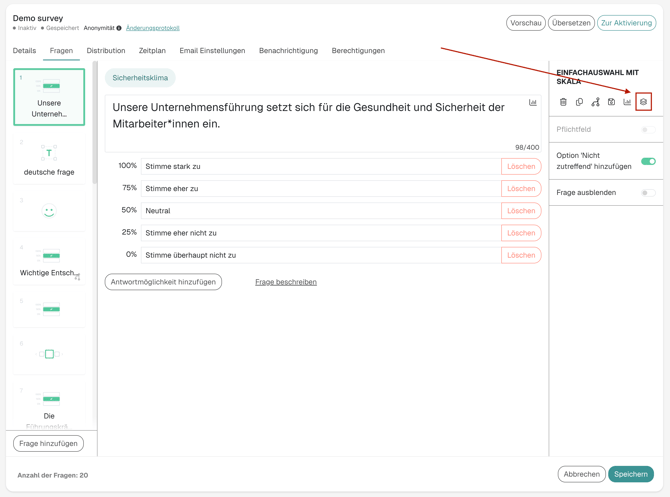Click the chart icon inside the question text box
Screen dimensions: 670x497
532,103
